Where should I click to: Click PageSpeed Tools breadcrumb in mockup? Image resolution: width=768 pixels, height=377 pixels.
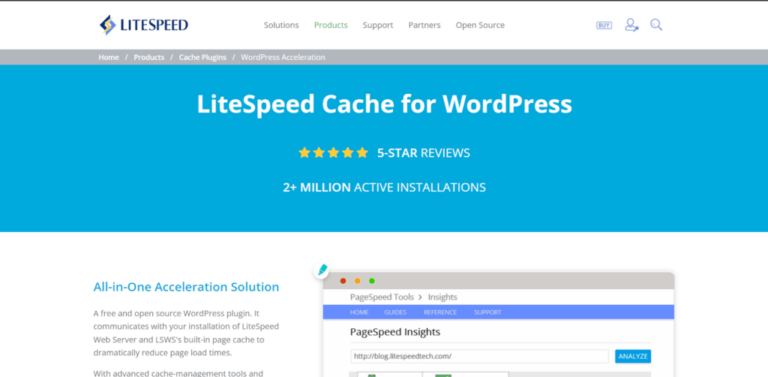coord(382,297)
